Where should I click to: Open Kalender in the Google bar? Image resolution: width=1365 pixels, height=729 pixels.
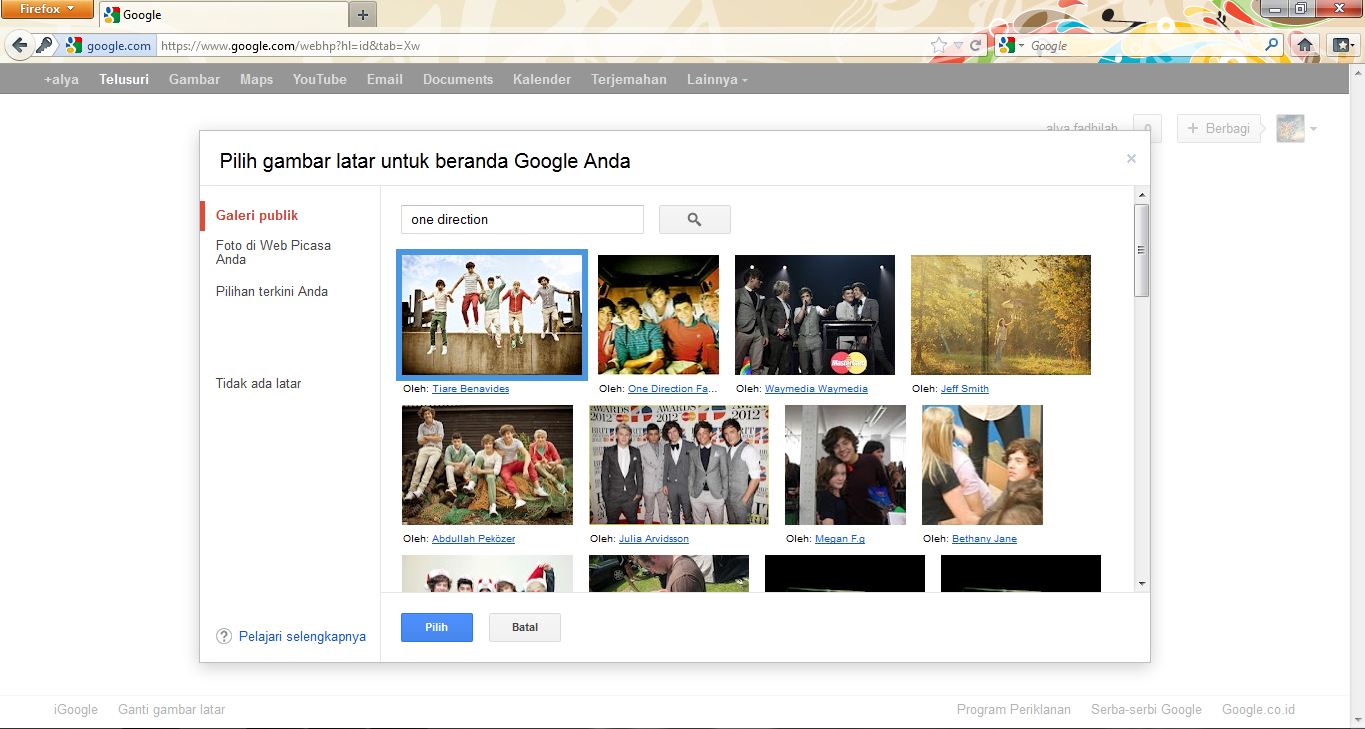[542, 79]
